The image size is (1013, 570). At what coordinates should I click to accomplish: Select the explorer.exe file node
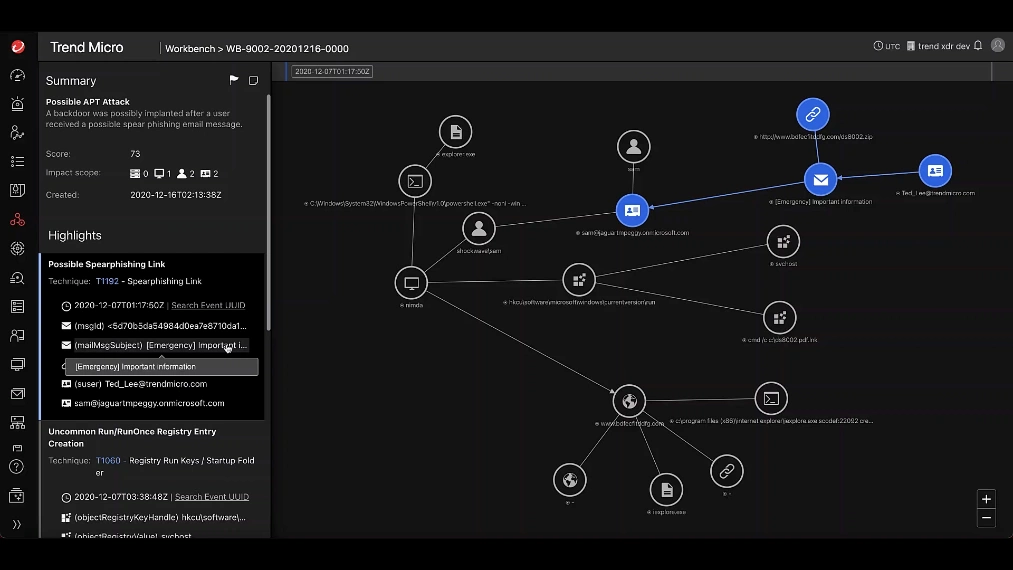(455, 132)
